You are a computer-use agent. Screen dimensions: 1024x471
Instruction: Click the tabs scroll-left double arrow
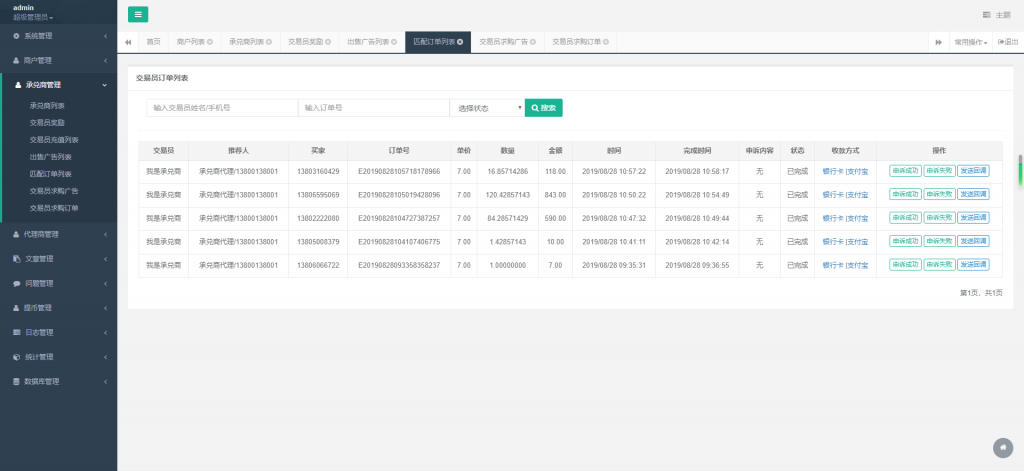128,42
